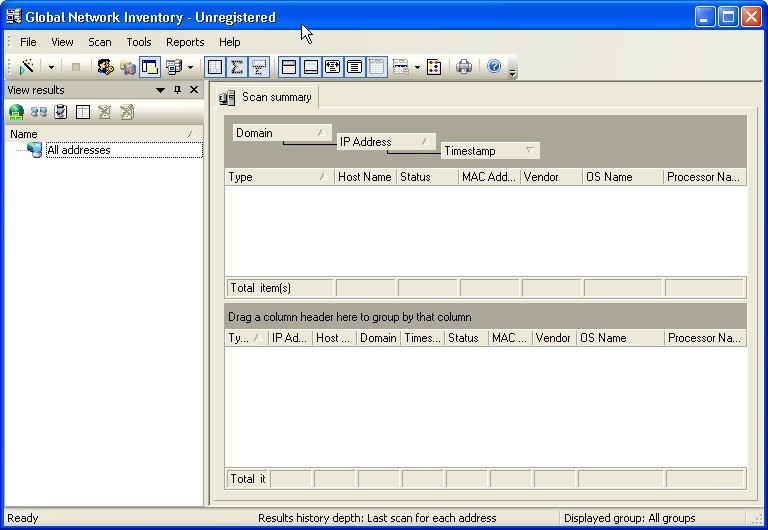Click the computers group icon in the toolbar

pos(174,67)
